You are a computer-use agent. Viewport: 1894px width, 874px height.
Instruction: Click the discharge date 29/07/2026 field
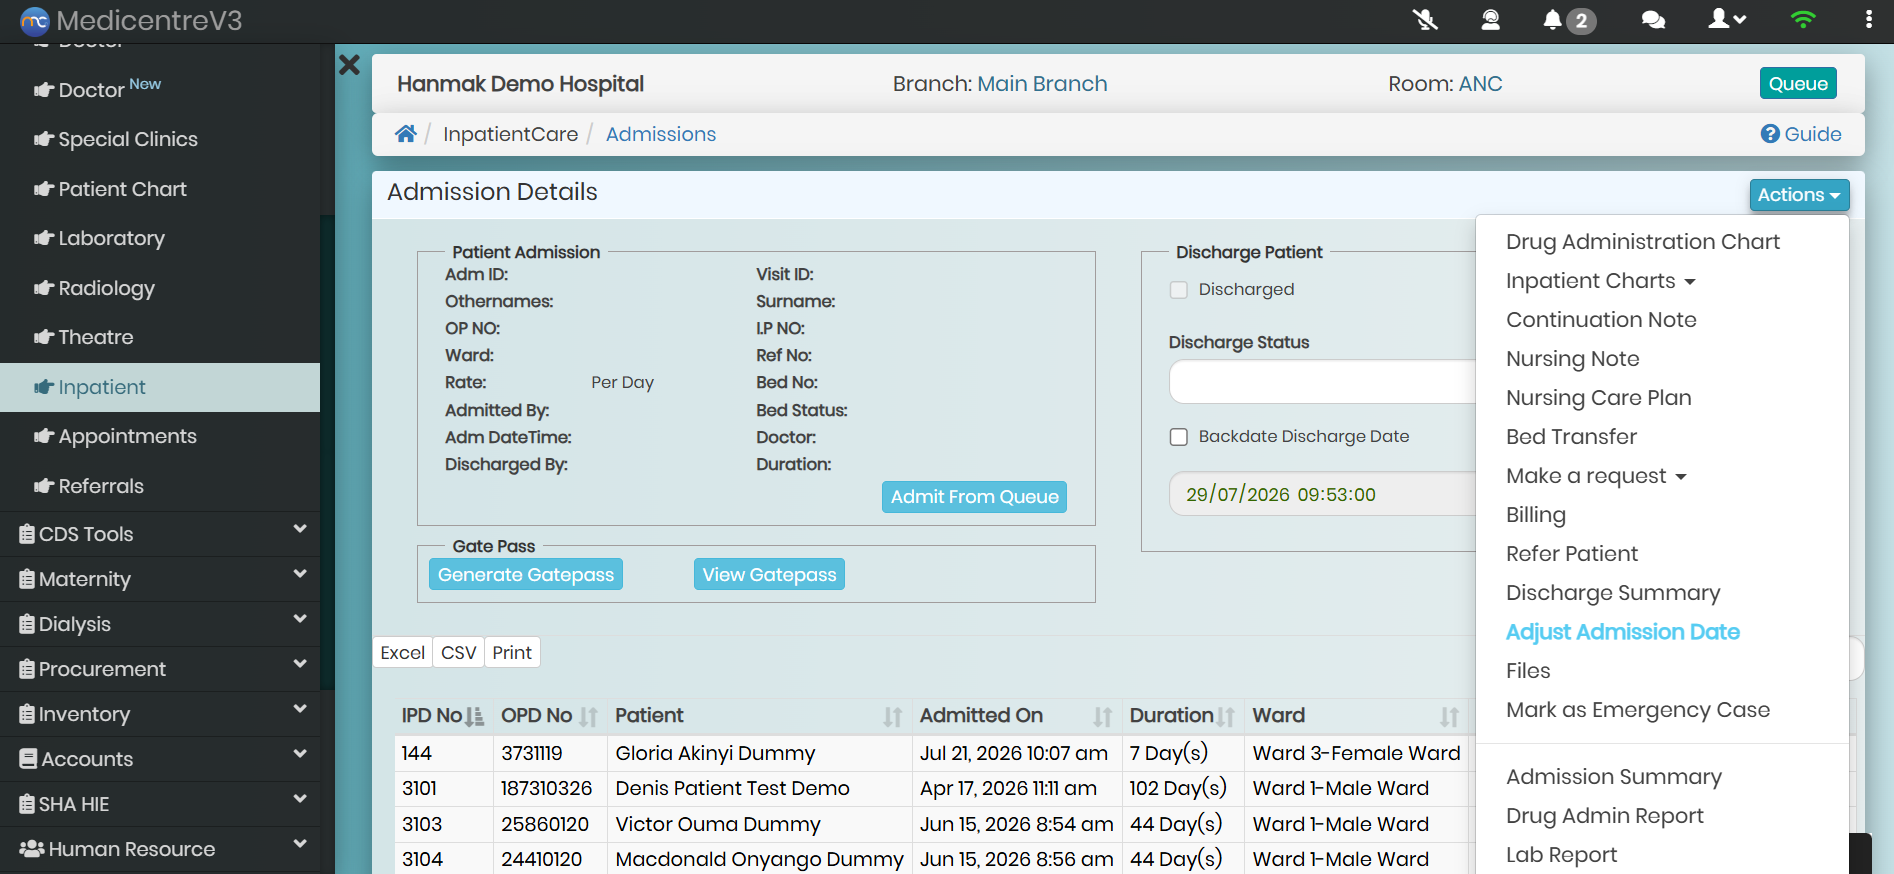click(1322, 494)
